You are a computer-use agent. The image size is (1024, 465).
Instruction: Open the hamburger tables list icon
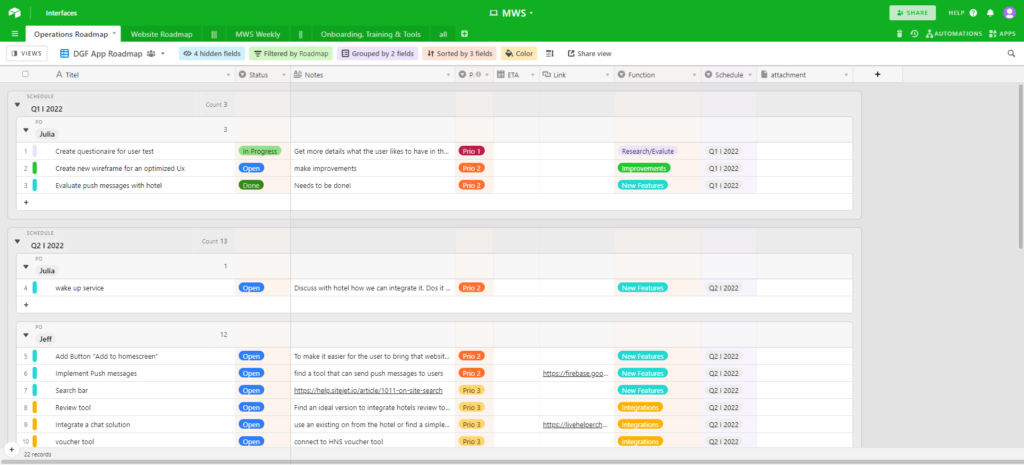14,34
